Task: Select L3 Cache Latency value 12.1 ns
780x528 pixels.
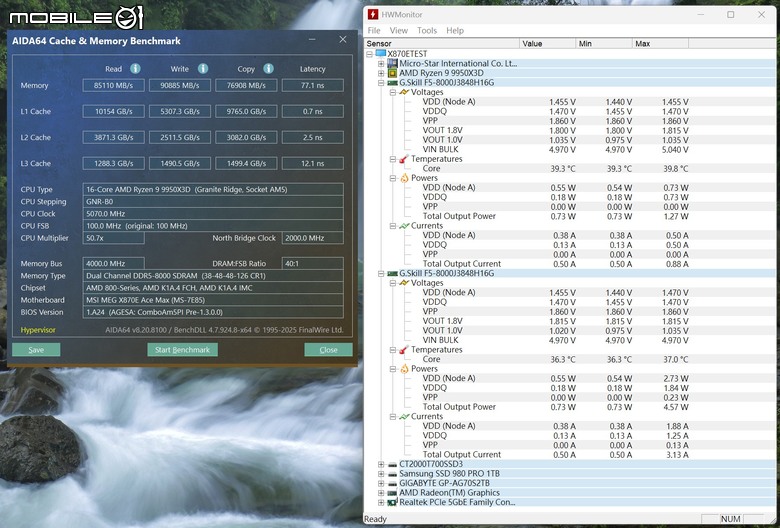Action: (312, 163)
